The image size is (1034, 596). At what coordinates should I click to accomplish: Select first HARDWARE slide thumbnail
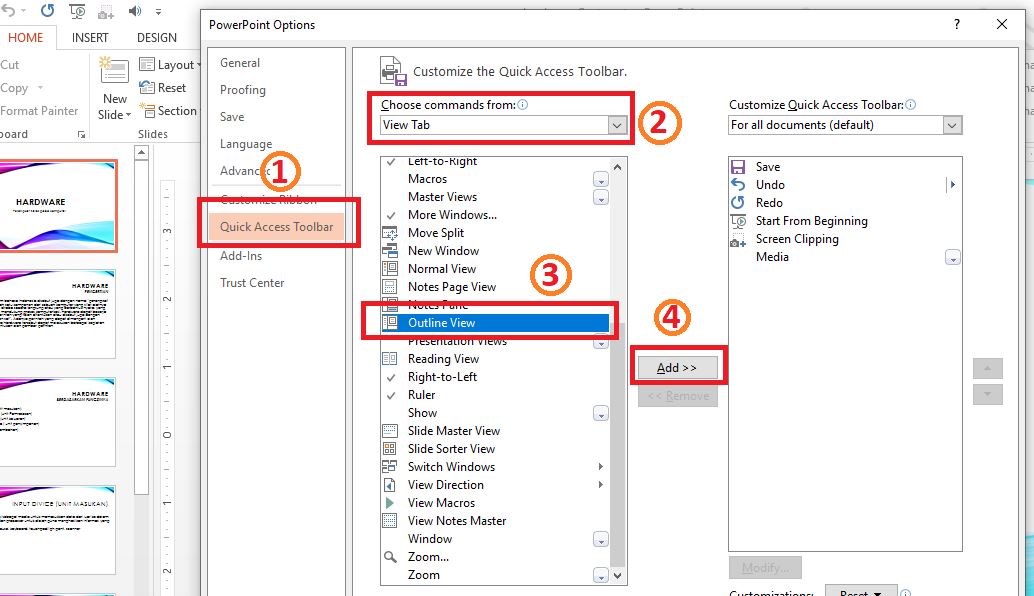click(59, 206)
